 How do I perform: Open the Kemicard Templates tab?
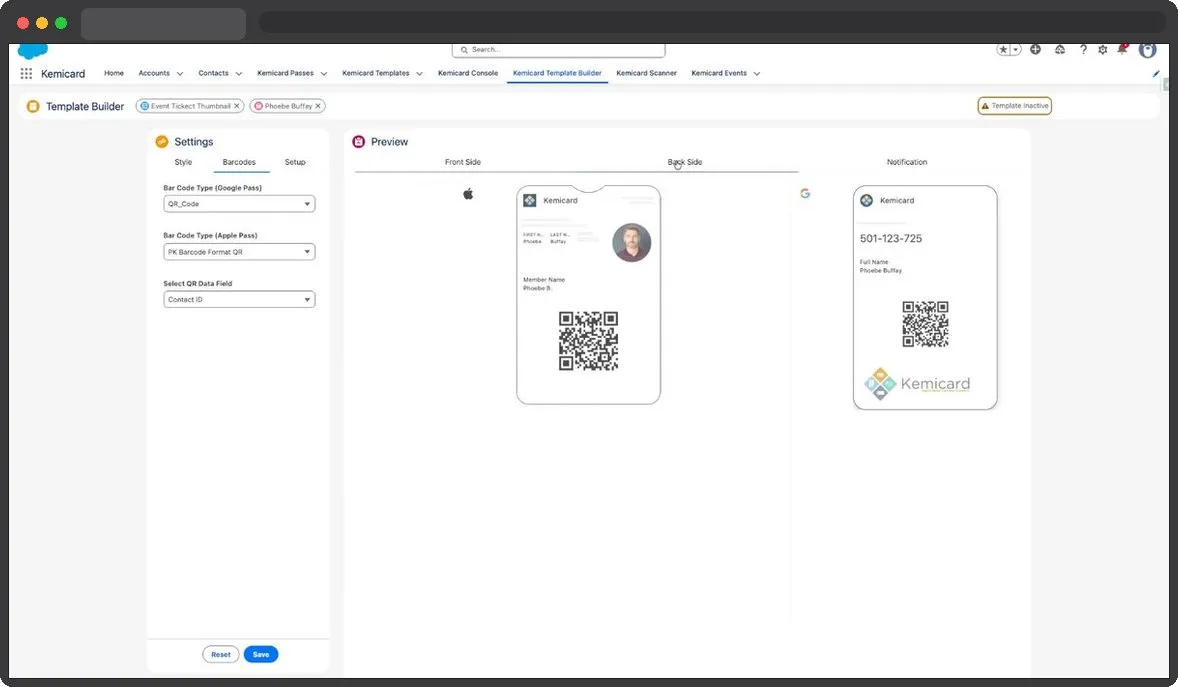pyautogui.click(x=376, y=73)
